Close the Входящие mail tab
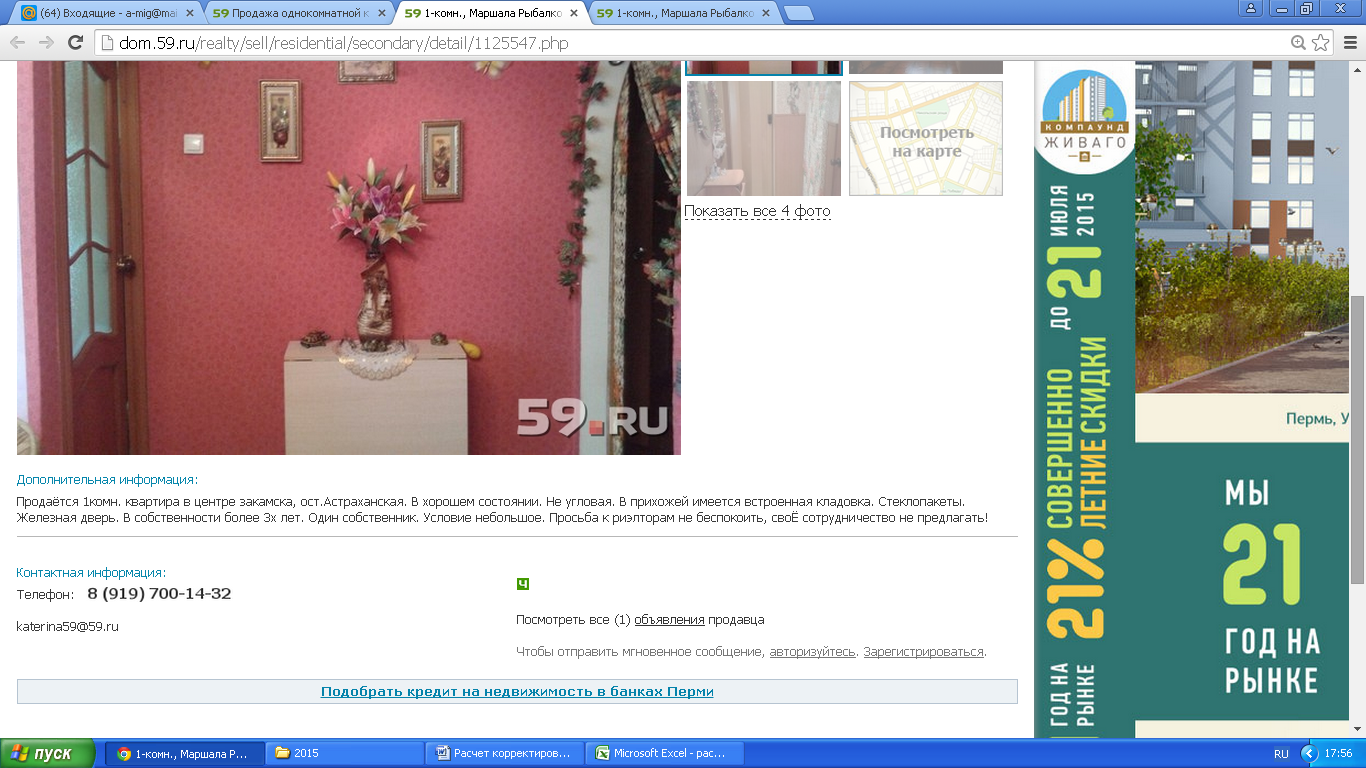 190,13
